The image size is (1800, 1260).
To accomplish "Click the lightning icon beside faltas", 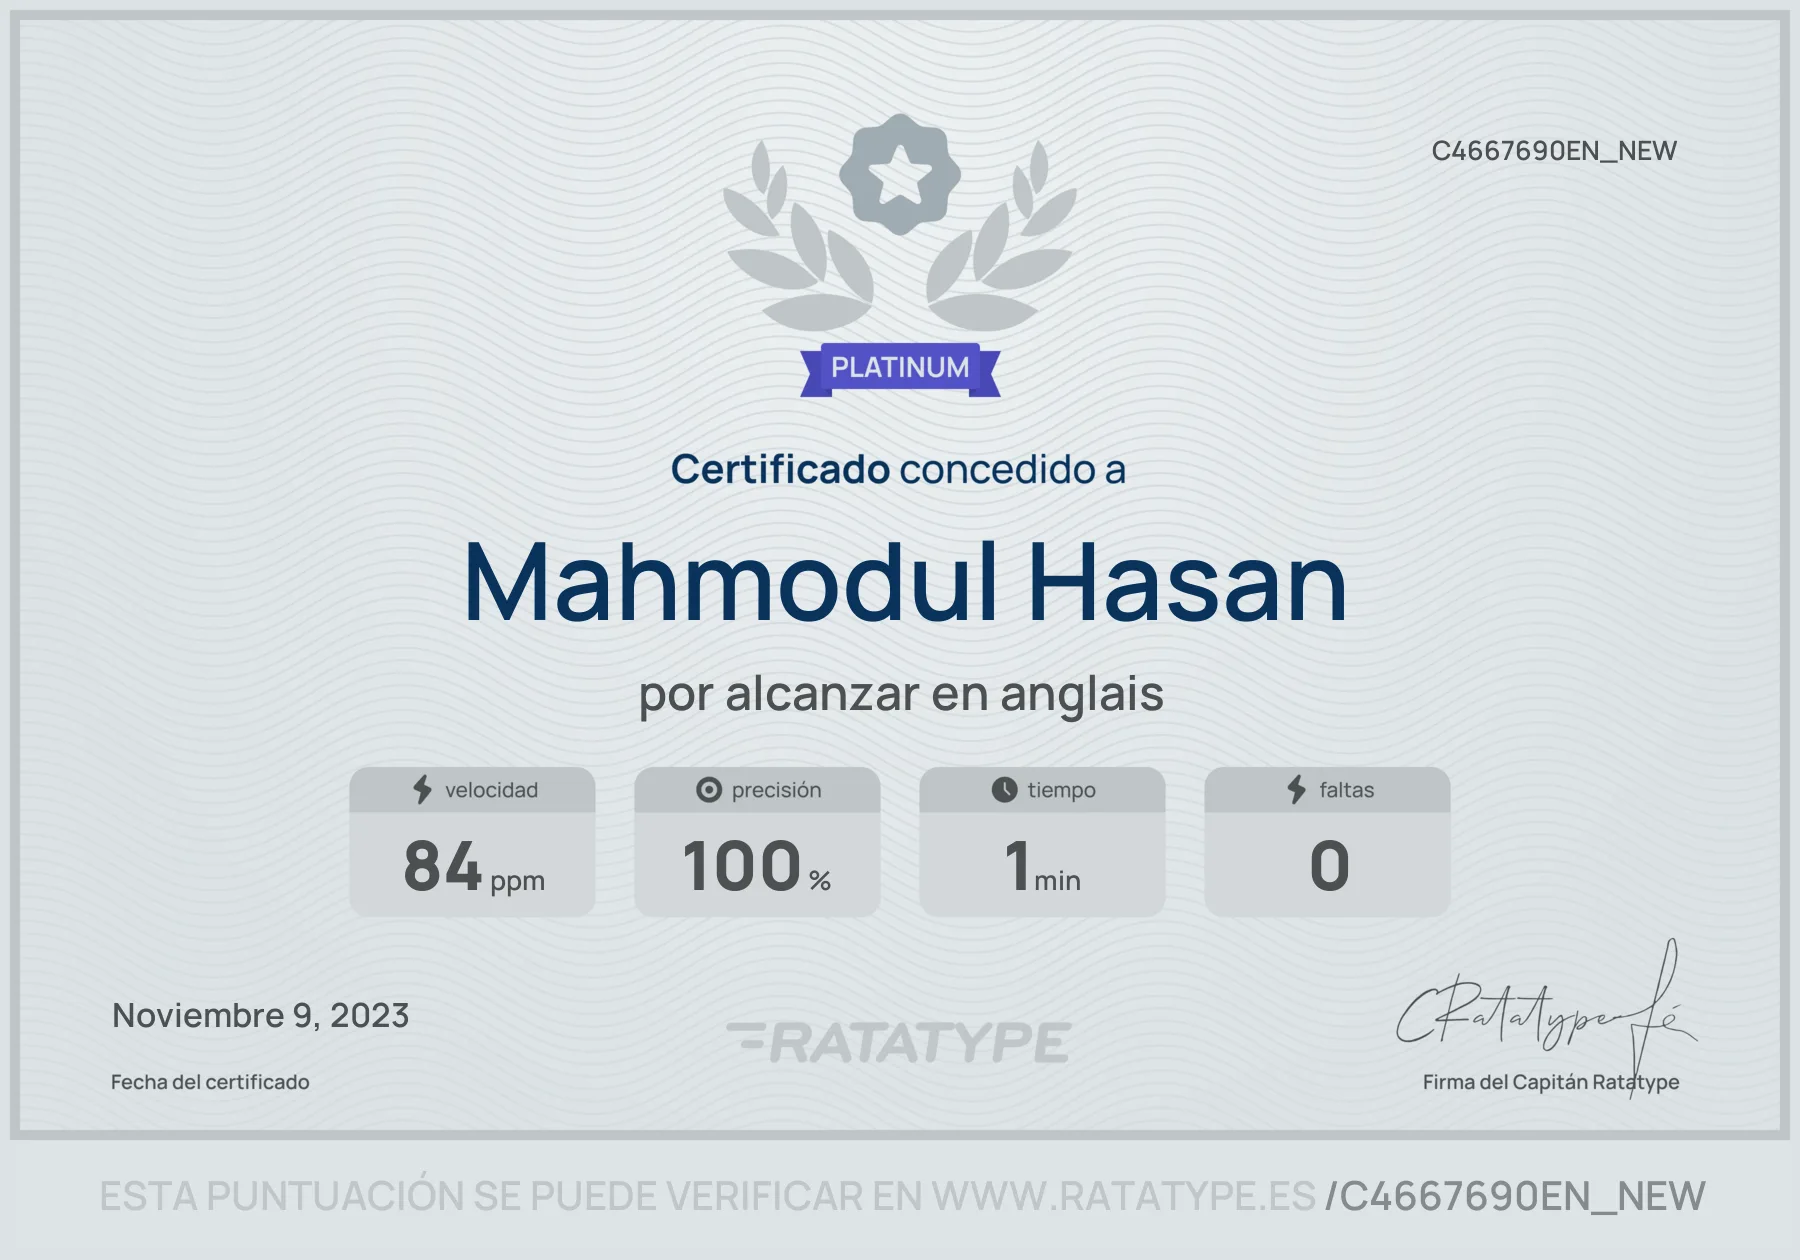I will (1297, 790).
